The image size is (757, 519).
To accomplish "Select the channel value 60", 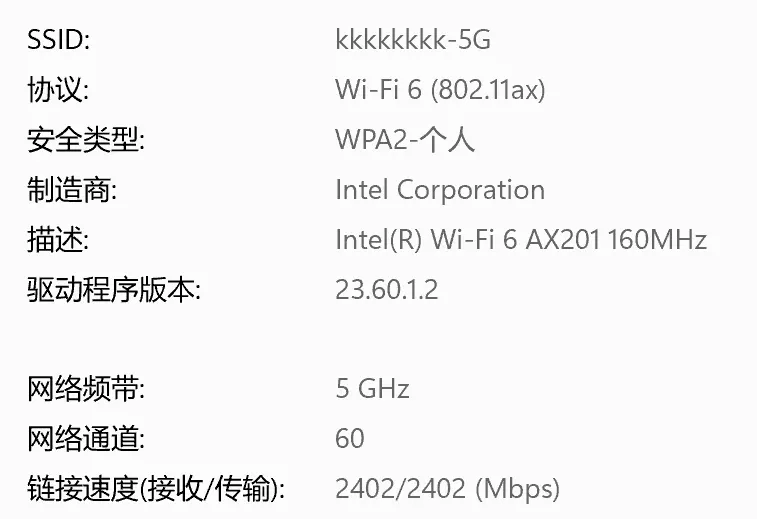I will tap(350, 438).
